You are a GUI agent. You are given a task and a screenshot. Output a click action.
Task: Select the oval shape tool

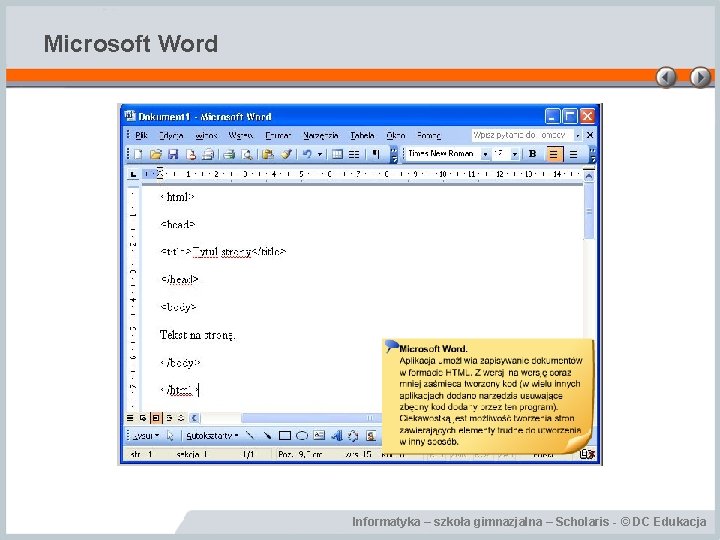[302, 435]
